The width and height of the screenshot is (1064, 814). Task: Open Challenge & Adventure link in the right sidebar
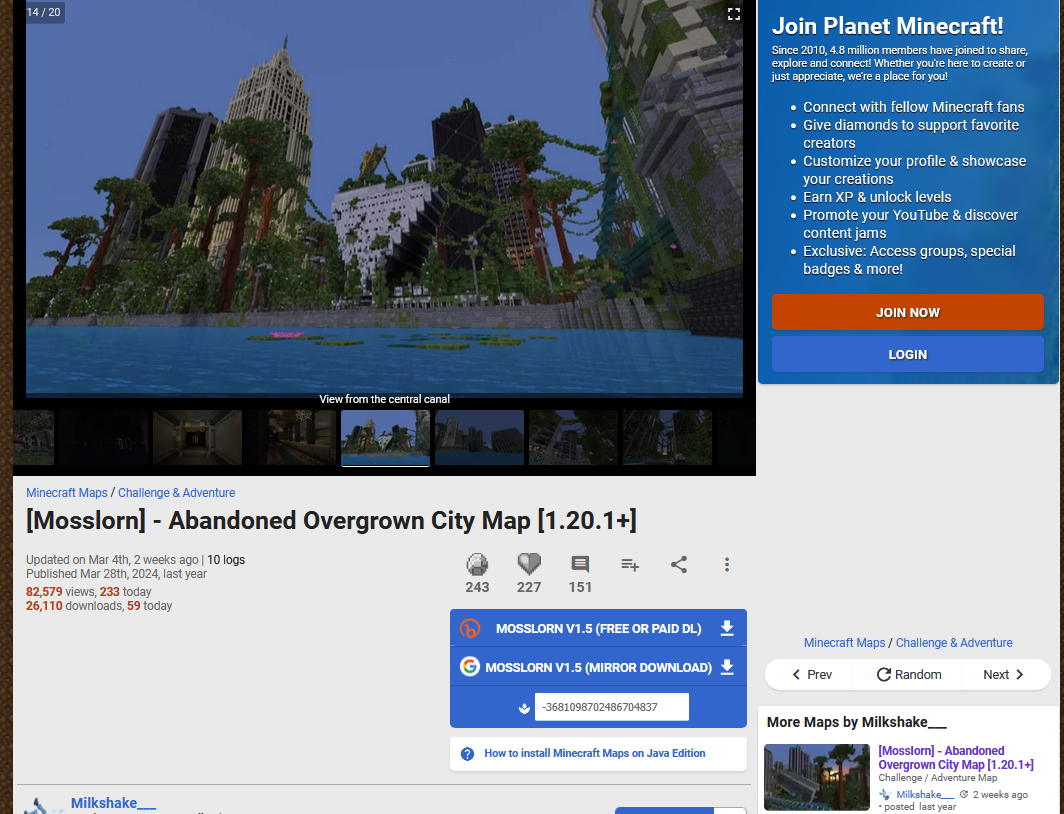pyautogui.click(x=954, y=642)
